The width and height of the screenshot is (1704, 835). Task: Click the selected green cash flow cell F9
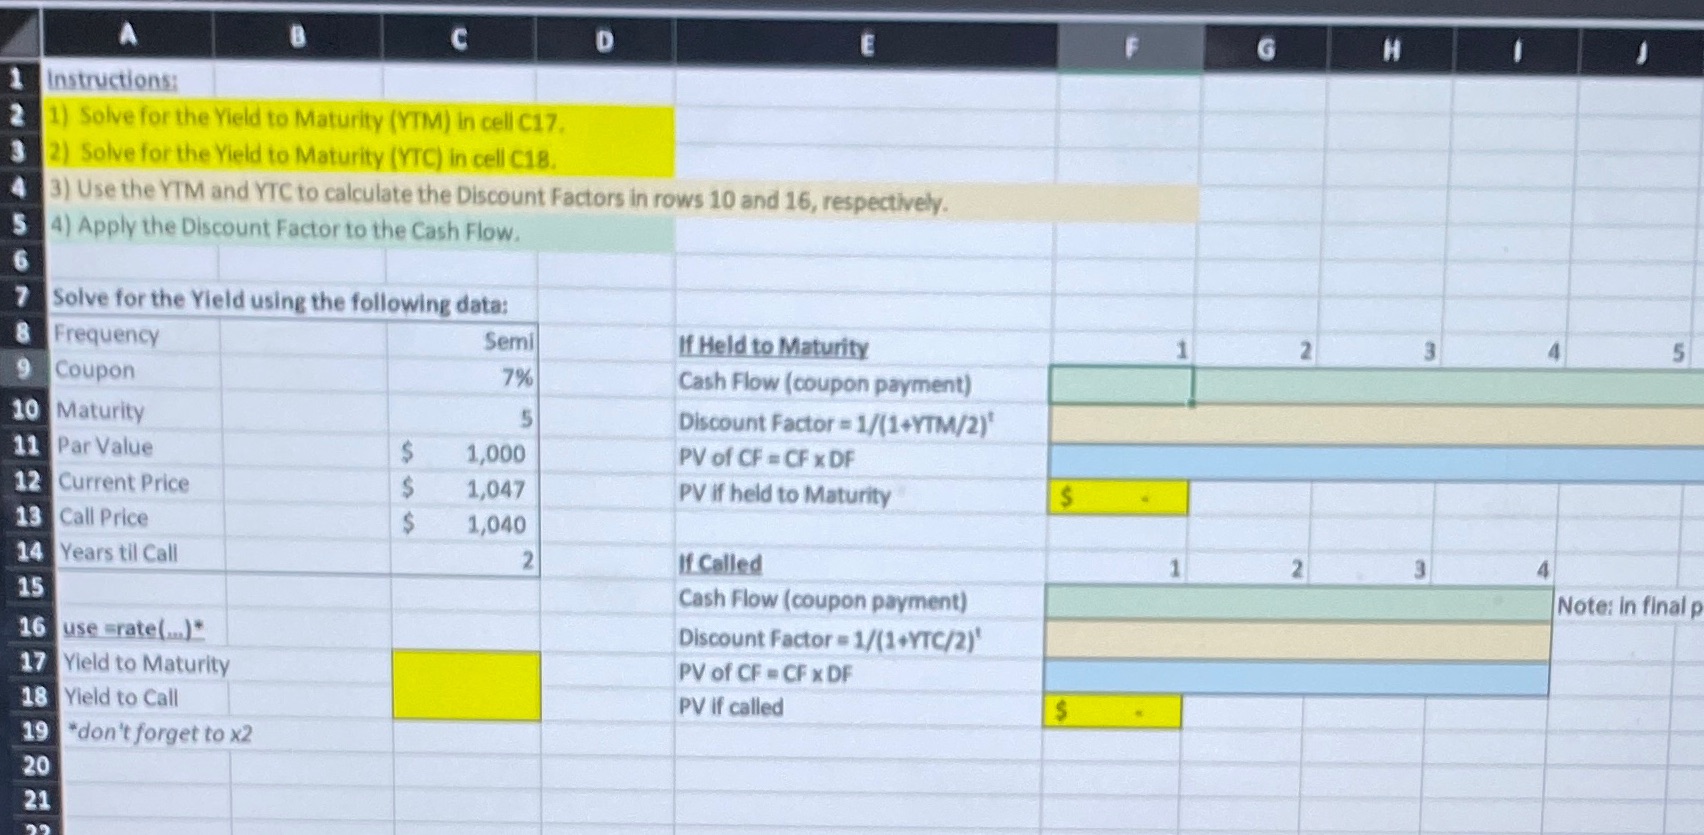[1121, 385]
